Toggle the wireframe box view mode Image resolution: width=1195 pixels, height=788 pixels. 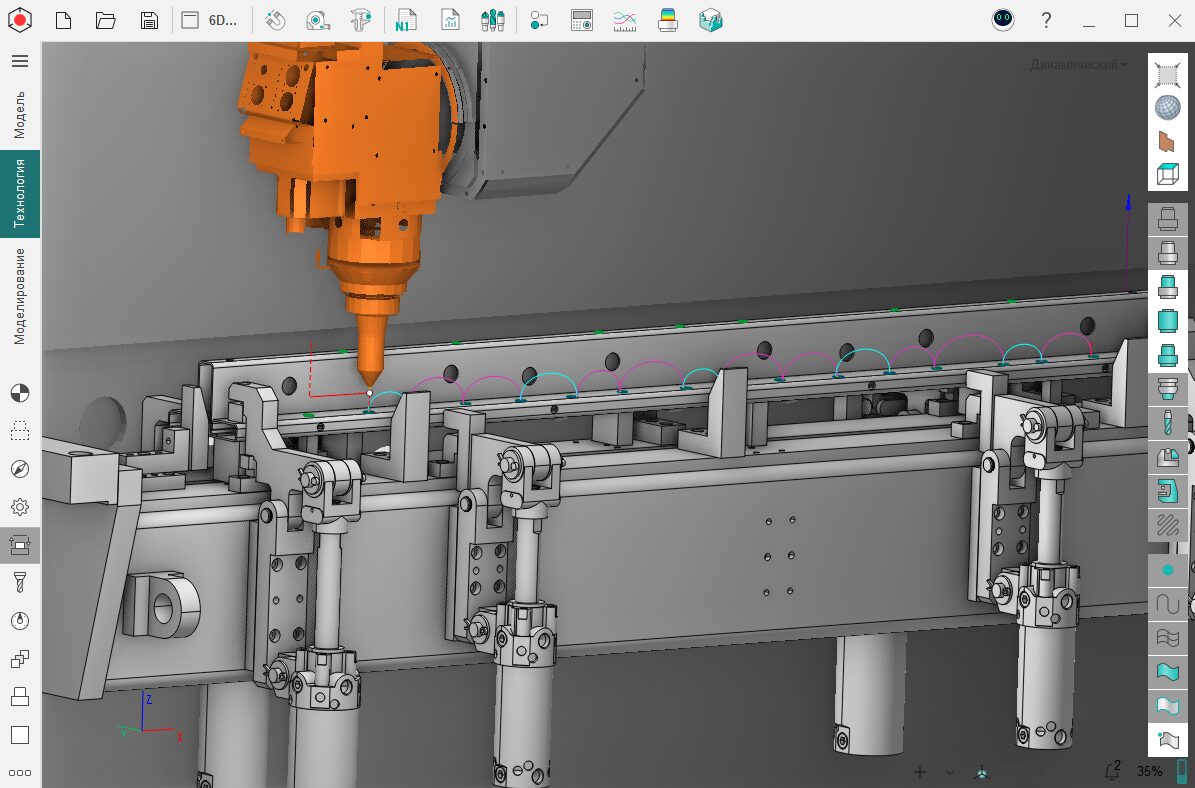[x=1167, y=174]
